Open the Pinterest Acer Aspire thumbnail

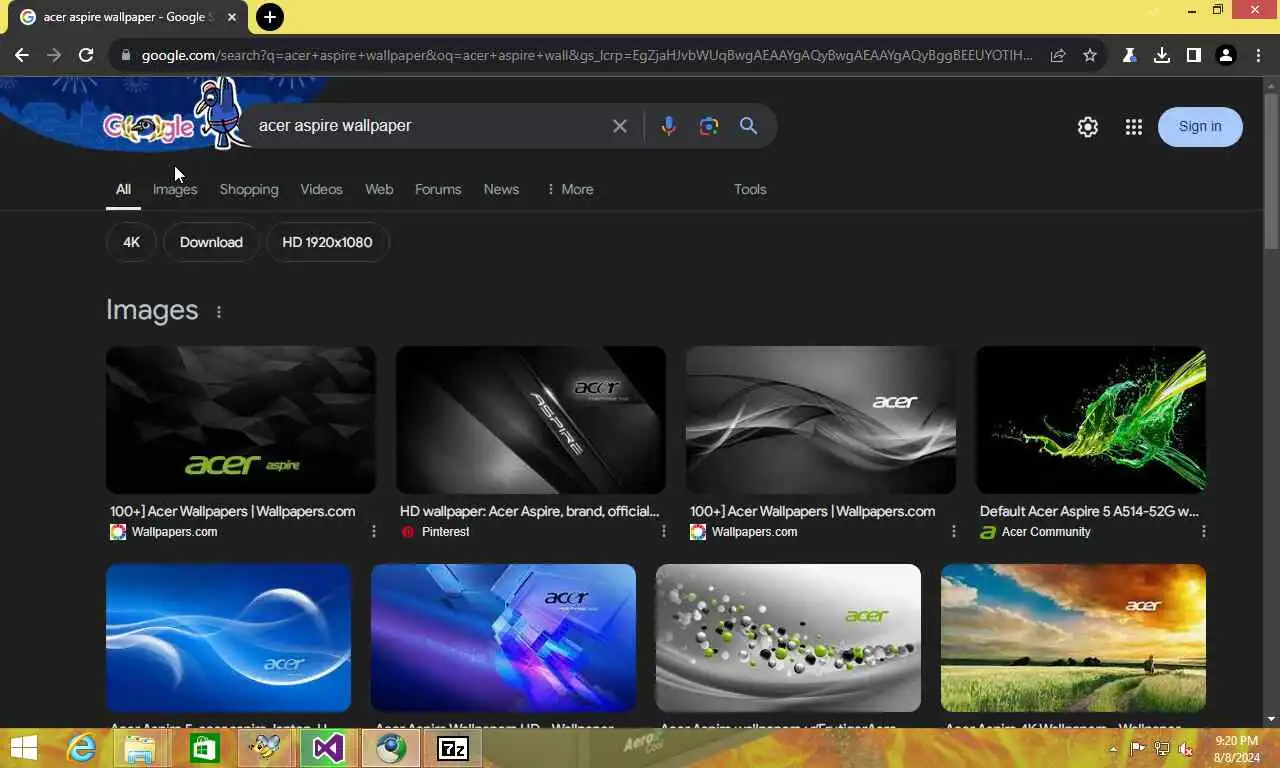tap(531, 420)
